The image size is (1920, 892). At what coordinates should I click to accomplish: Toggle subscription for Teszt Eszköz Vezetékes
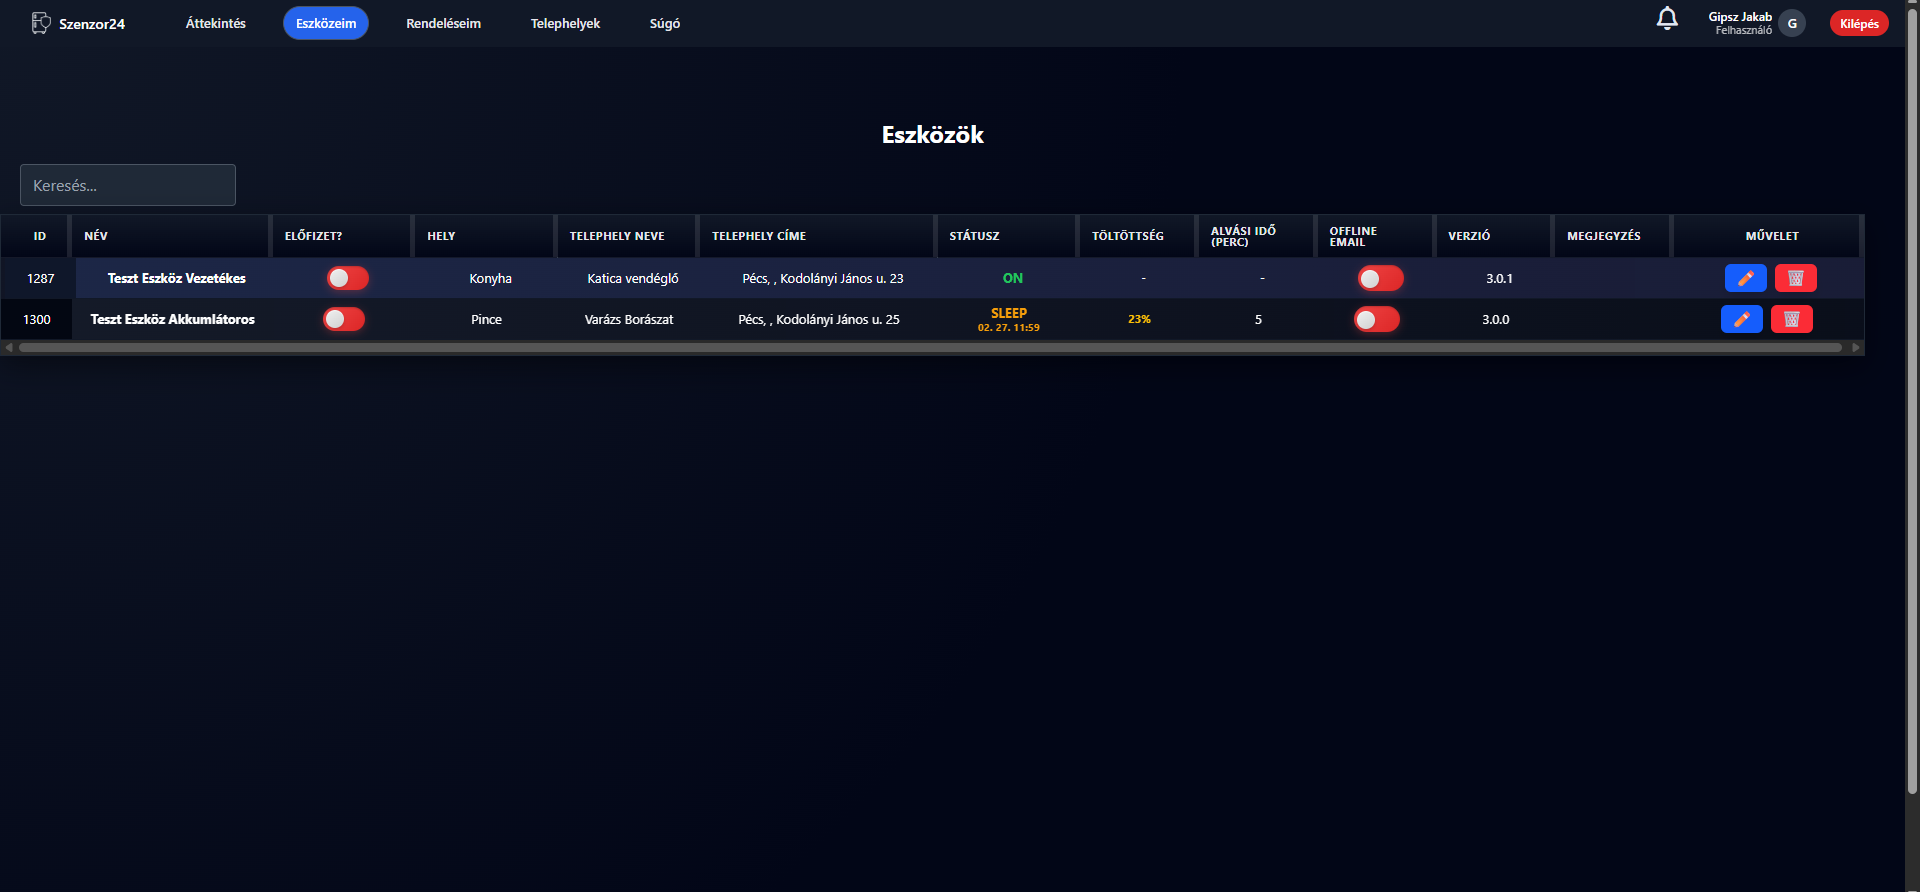point(348,278)
